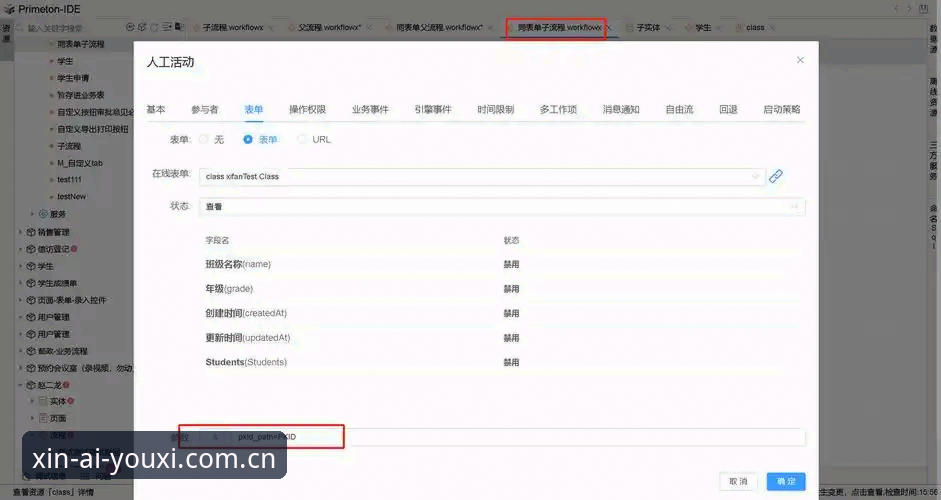
Task: Close the 人工活动 dialog
Action: coord(800,60)
